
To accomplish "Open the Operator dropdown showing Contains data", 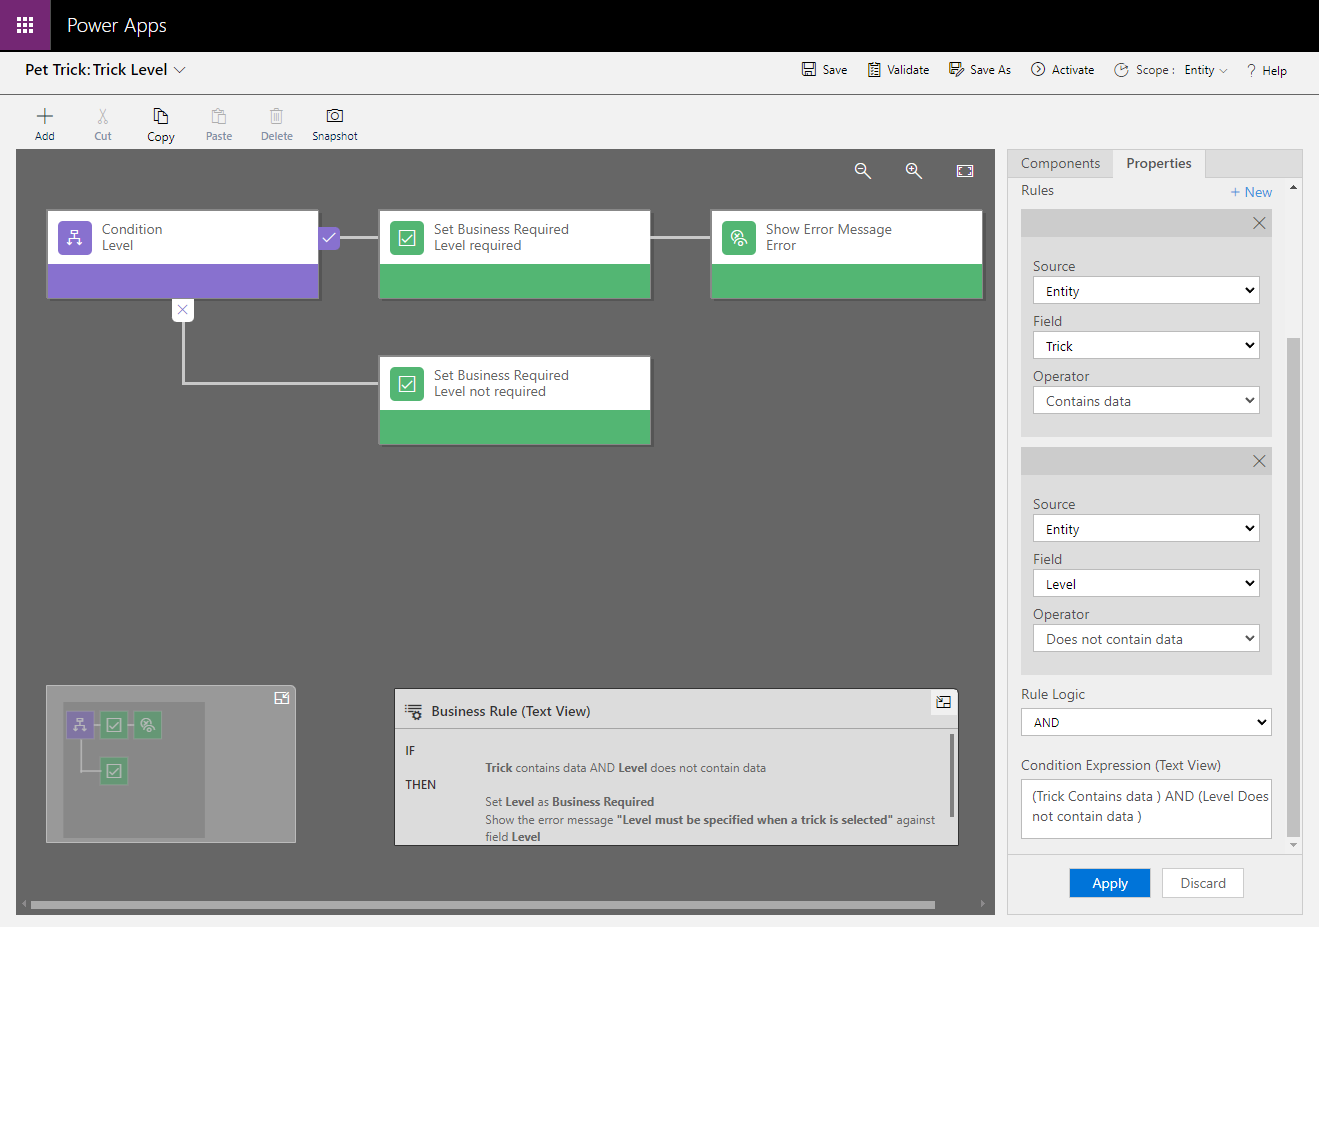I will point(1146,401).
